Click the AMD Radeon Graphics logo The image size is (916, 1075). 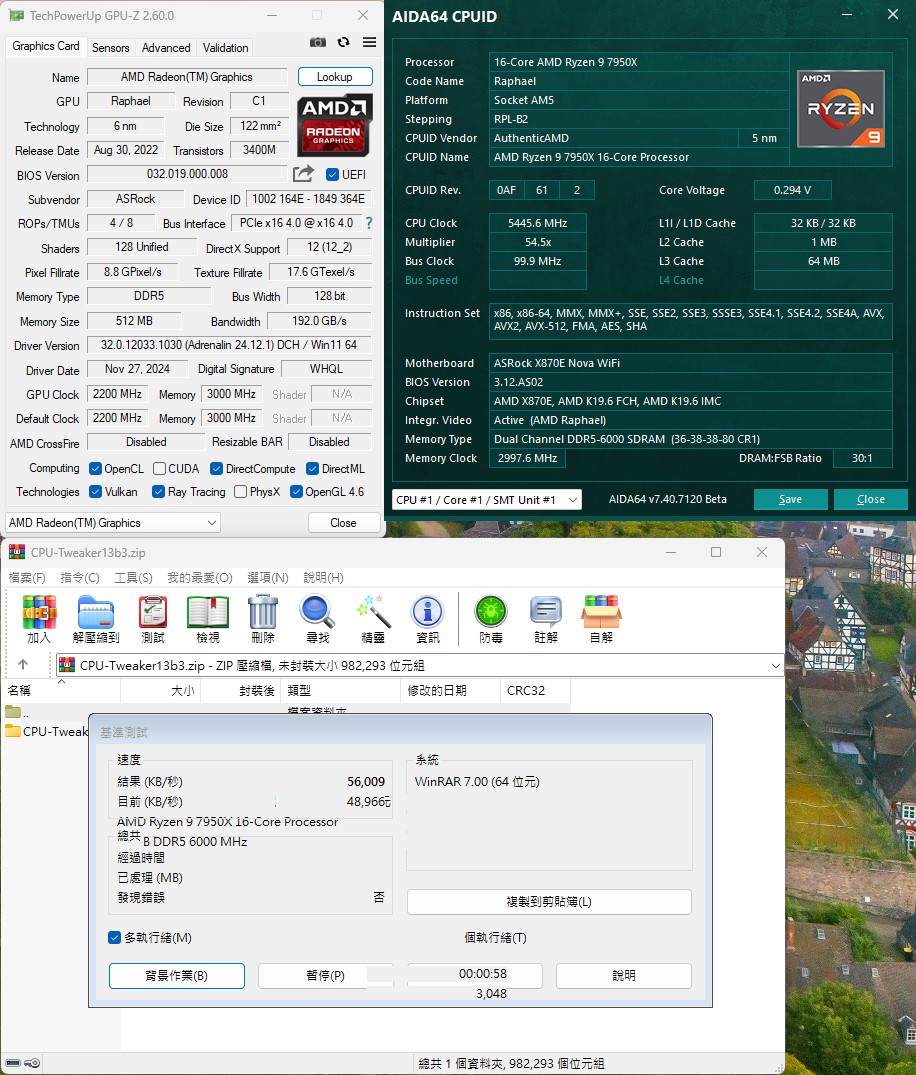point(334,125)
